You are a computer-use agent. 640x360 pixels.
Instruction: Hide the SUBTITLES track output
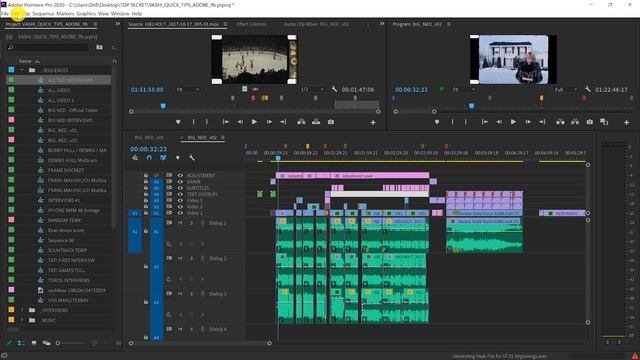[180, 188]
